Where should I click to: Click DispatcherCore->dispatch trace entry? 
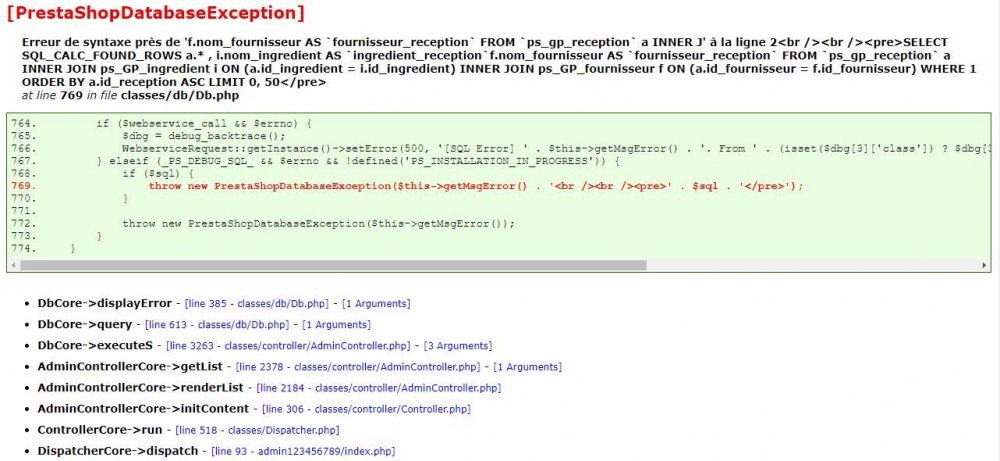(118, 451)
